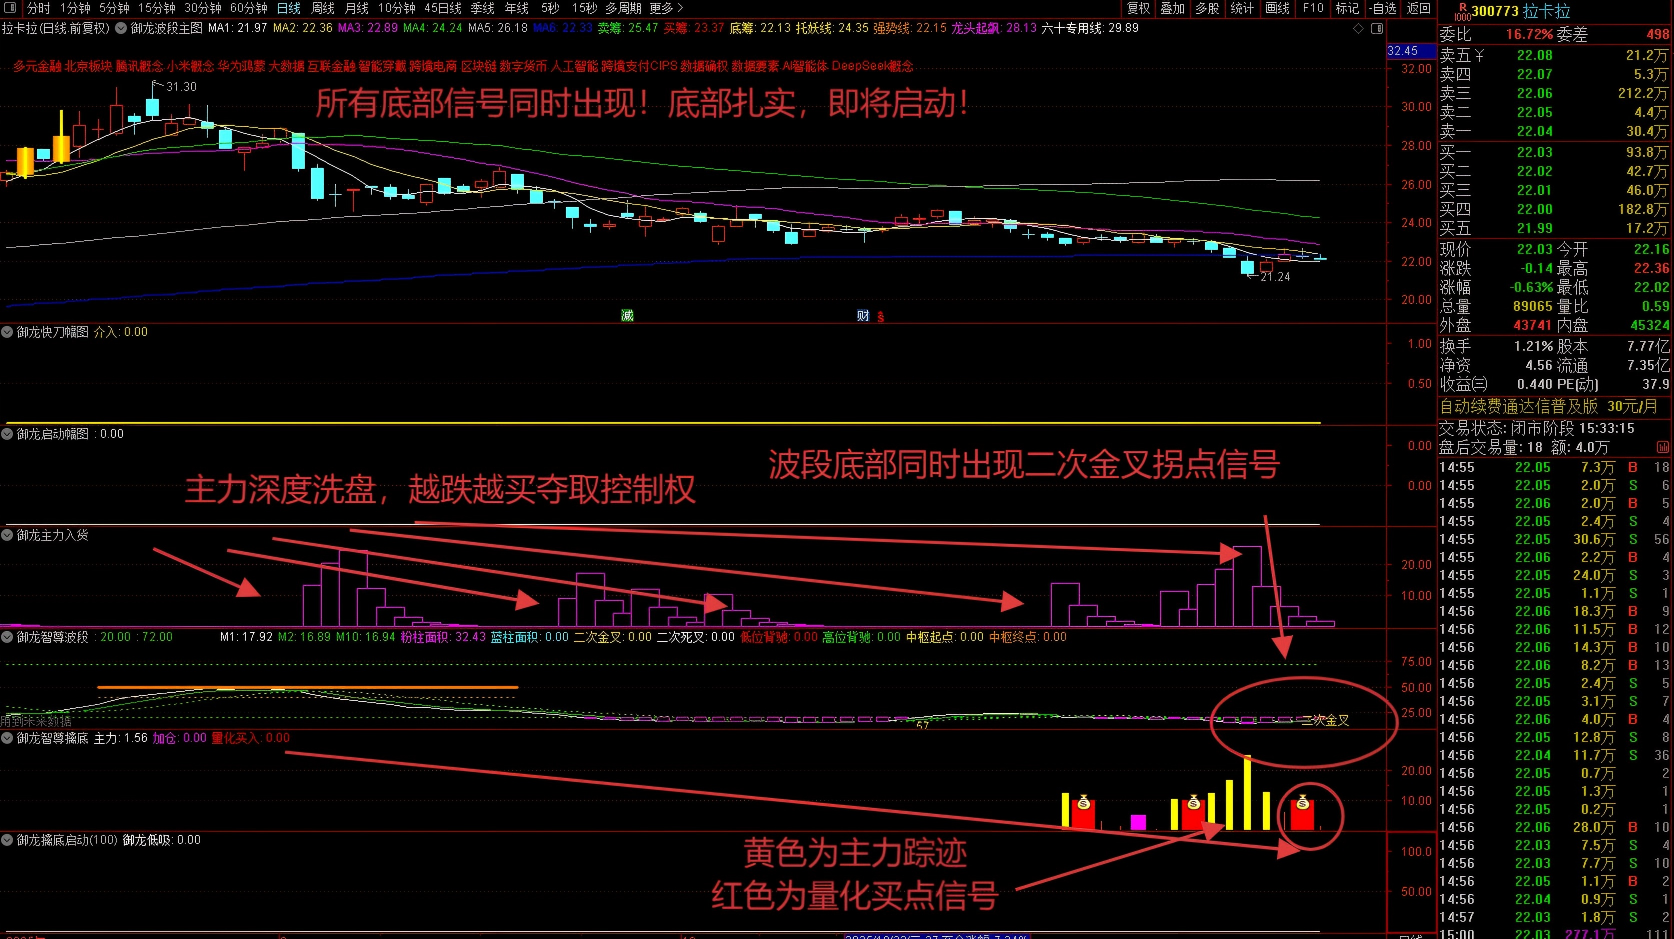Click the 现价 22.03 value
This screenshot has width=1674, height=939.
1534,249
